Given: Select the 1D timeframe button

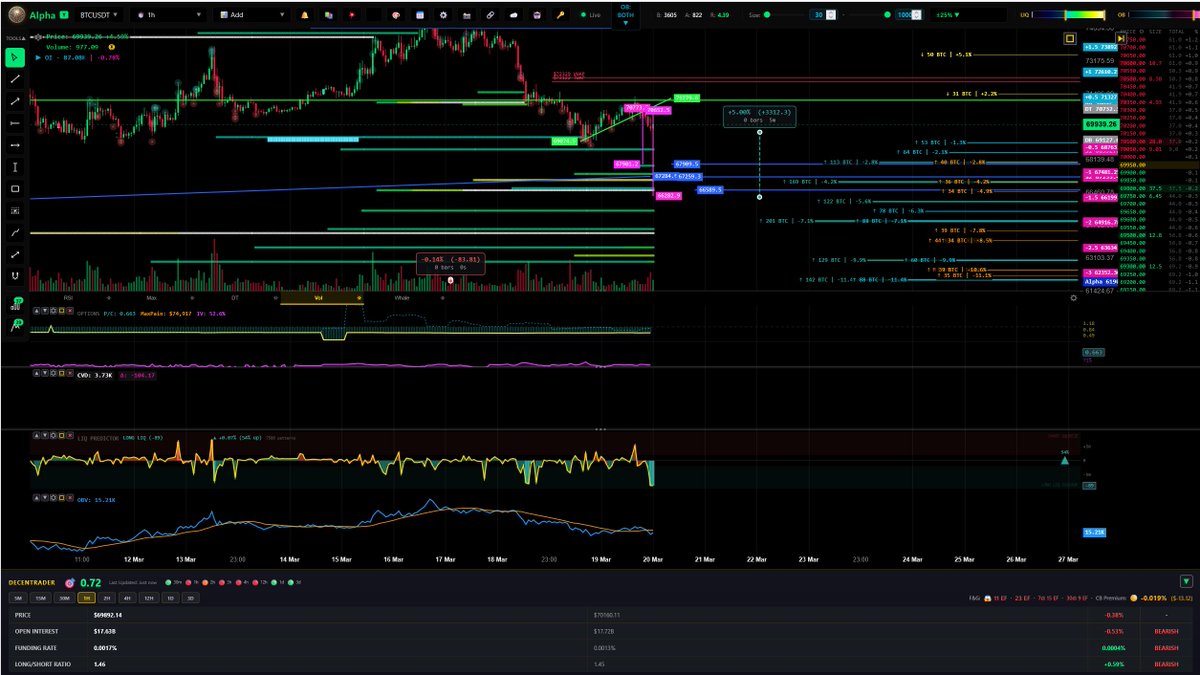Looking at the screenshot, I should click(x=170, y=598).
